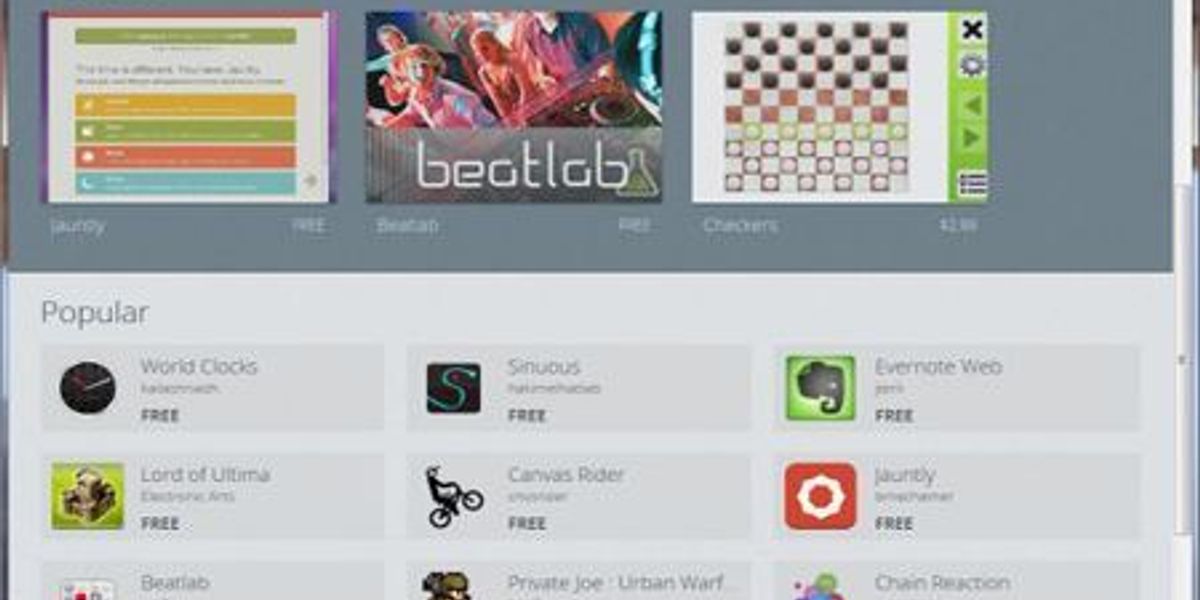1200x600 pixels.
Task: Click the Checkers price label
Action: click(958, 226)
